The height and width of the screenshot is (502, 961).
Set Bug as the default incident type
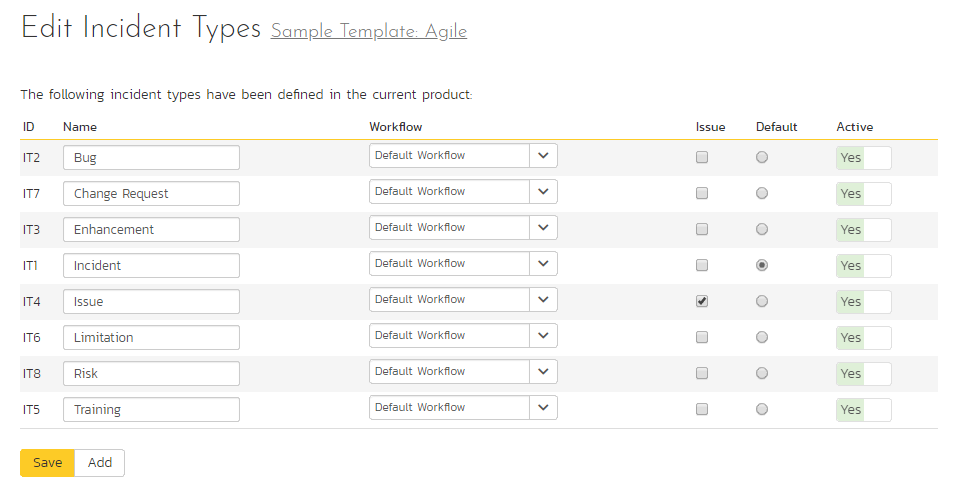pyautogui.click(x=762, y=157)
